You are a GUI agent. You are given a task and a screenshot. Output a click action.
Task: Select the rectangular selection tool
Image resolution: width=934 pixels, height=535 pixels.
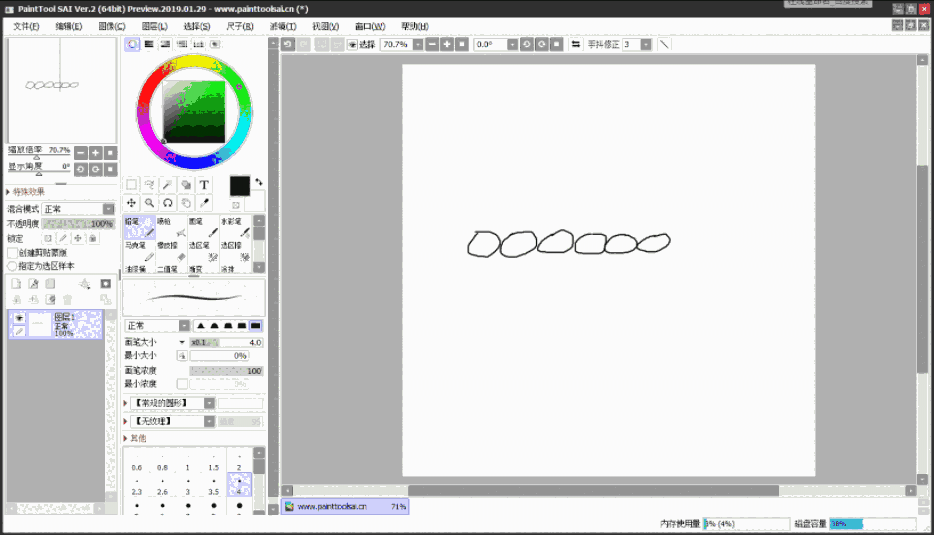pos(131,185)
